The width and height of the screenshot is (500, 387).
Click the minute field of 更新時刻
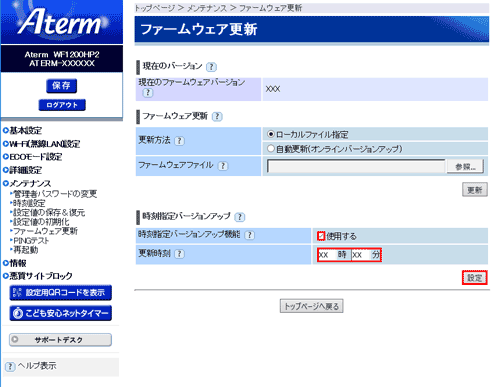[361, 255]
